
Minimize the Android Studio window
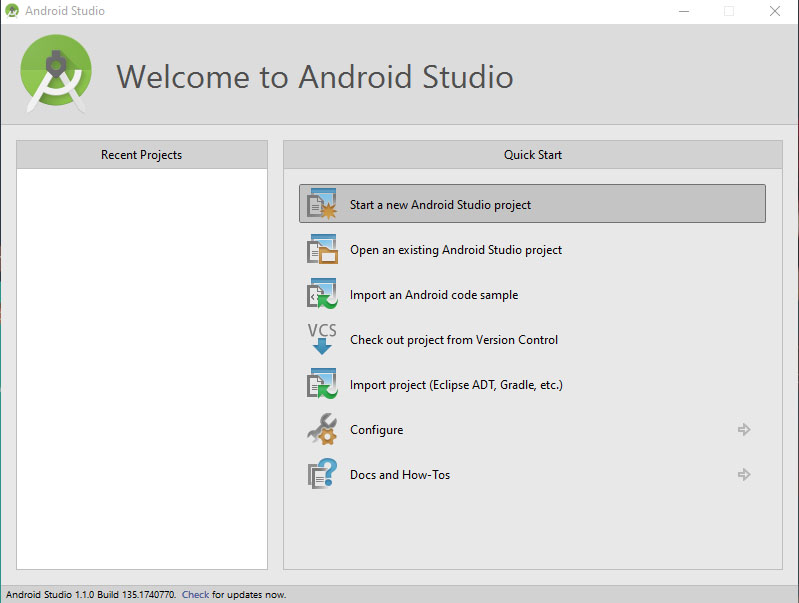click(684, 11)
